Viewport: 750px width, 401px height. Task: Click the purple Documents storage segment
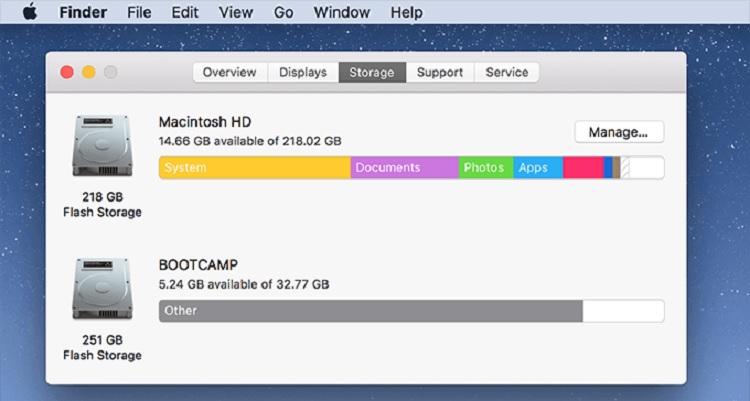405,167
